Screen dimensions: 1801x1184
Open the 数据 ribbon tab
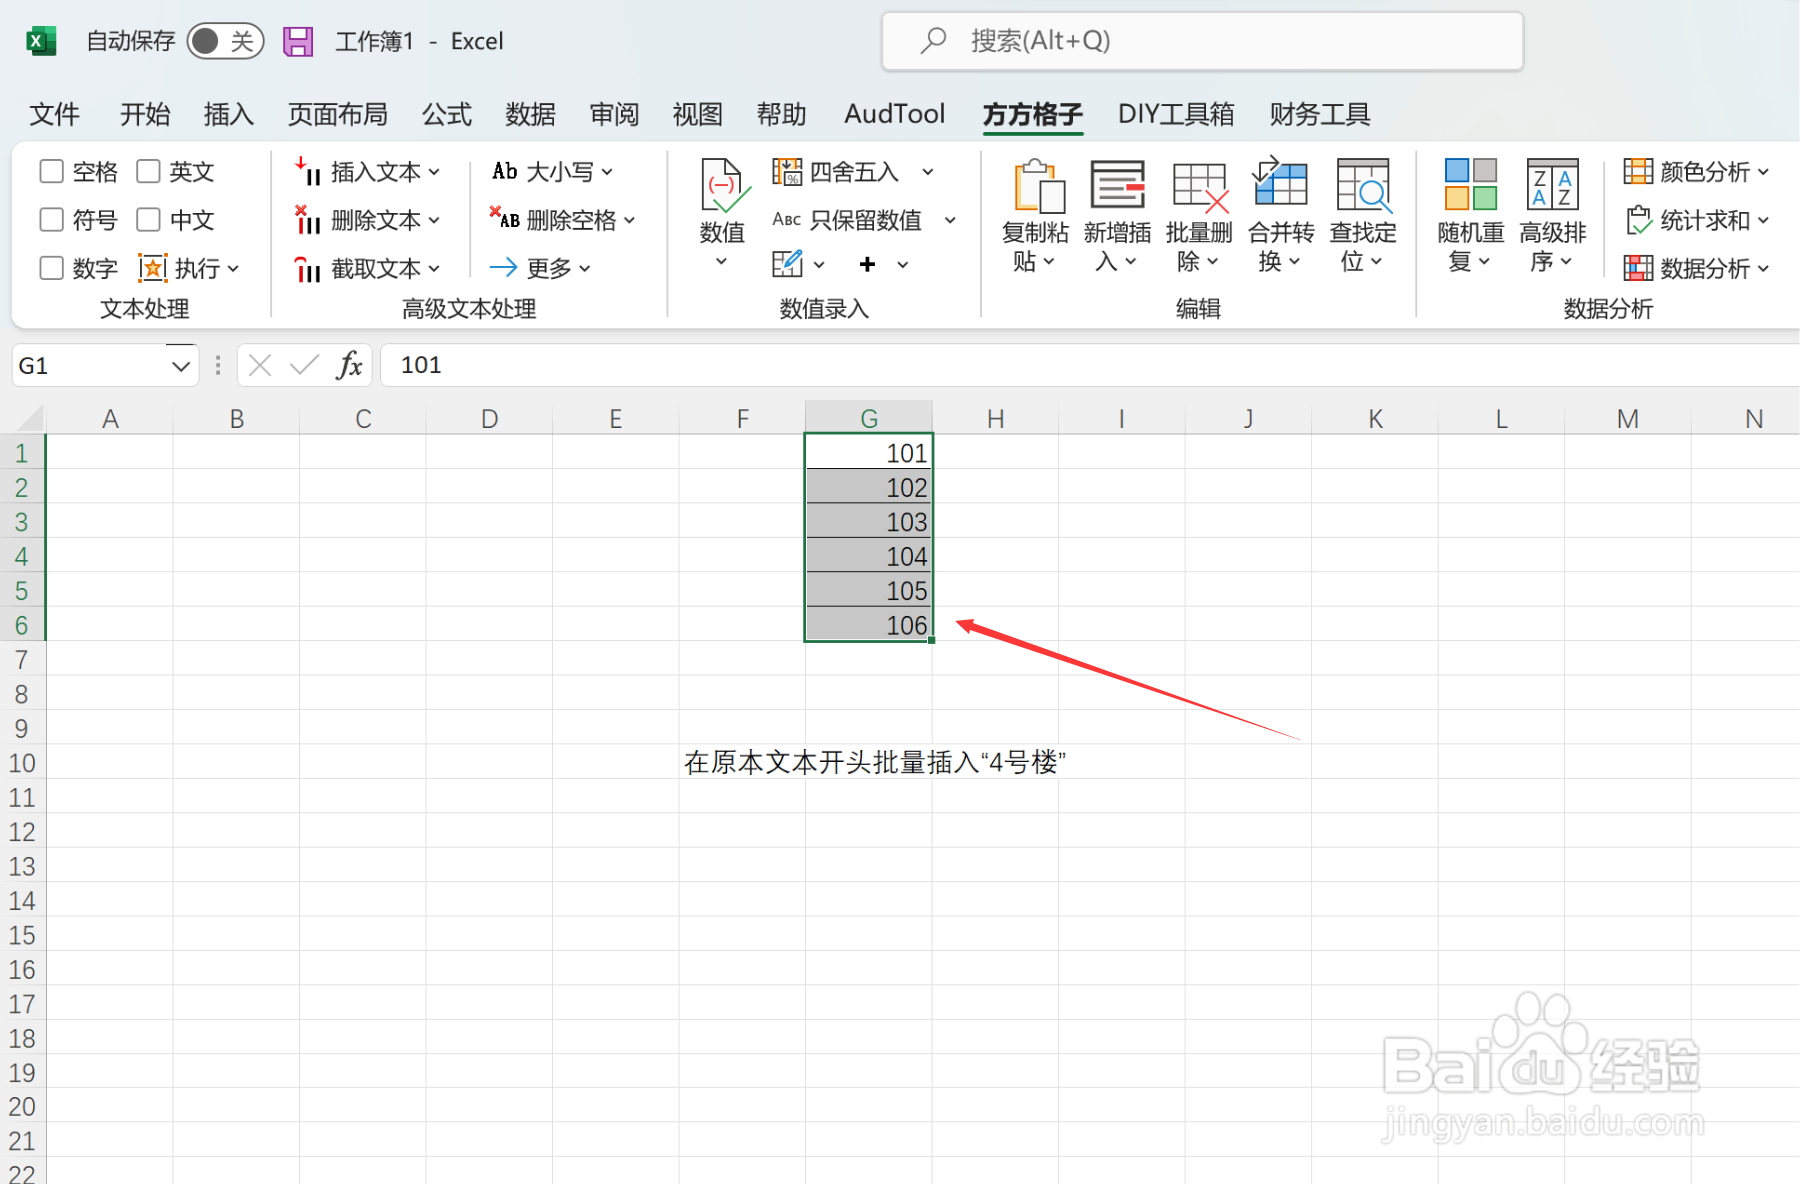[x=530, y=114]
